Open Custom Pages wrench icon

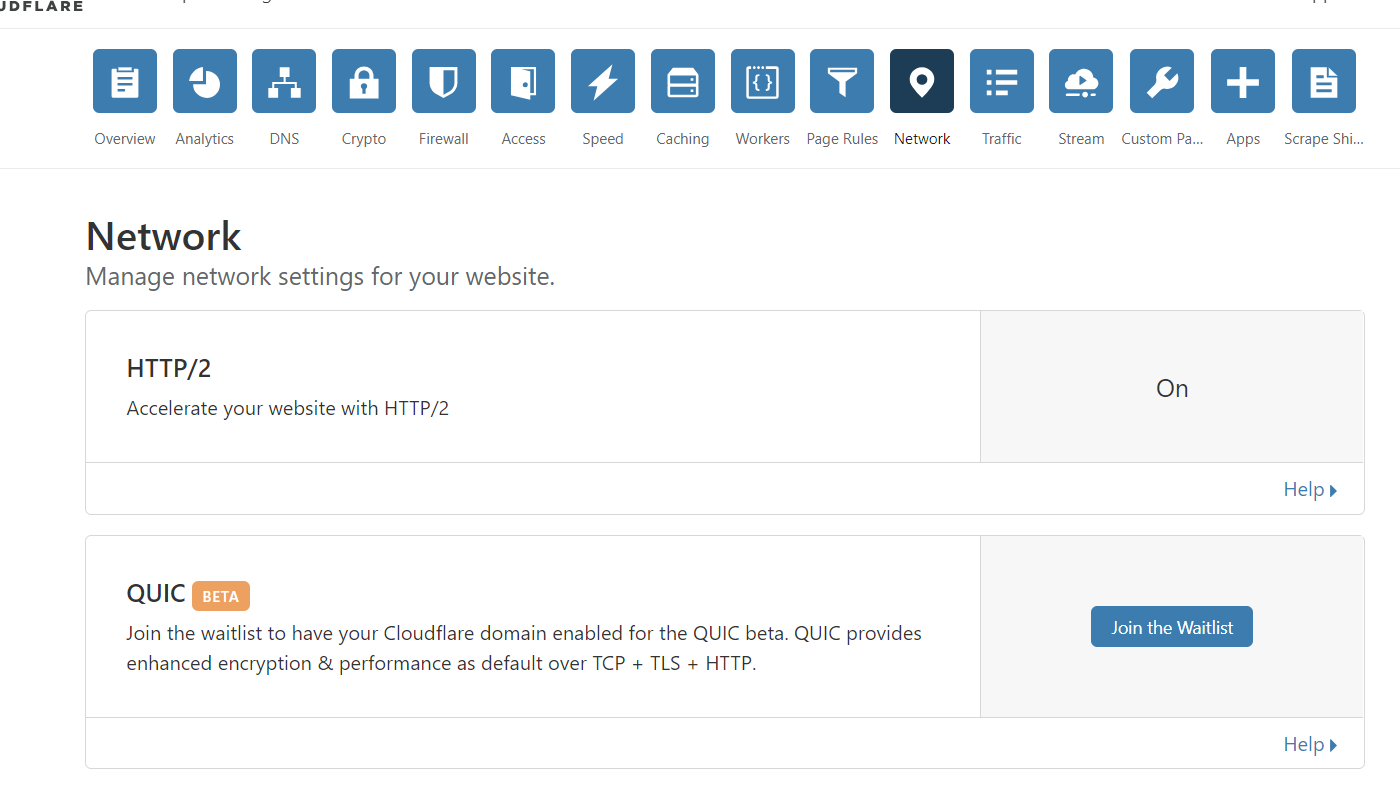pos(1162,81)
